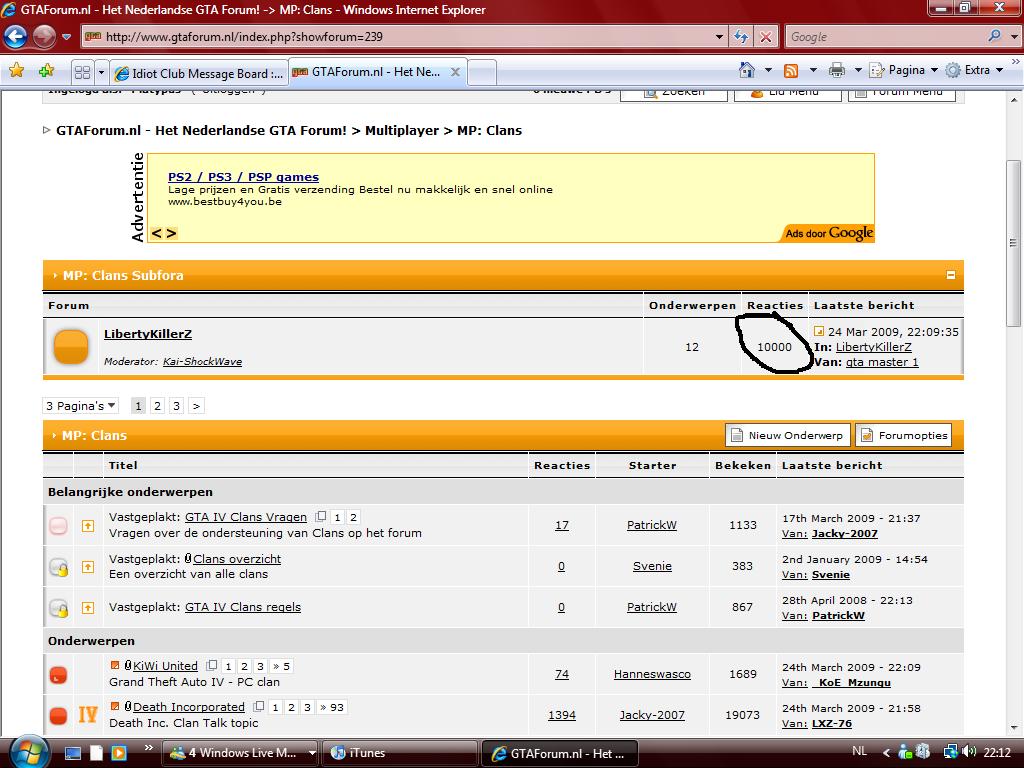Click the Print icon
Image resolution: width=1024 pixels, height=768 pixels.
point(837,71)
